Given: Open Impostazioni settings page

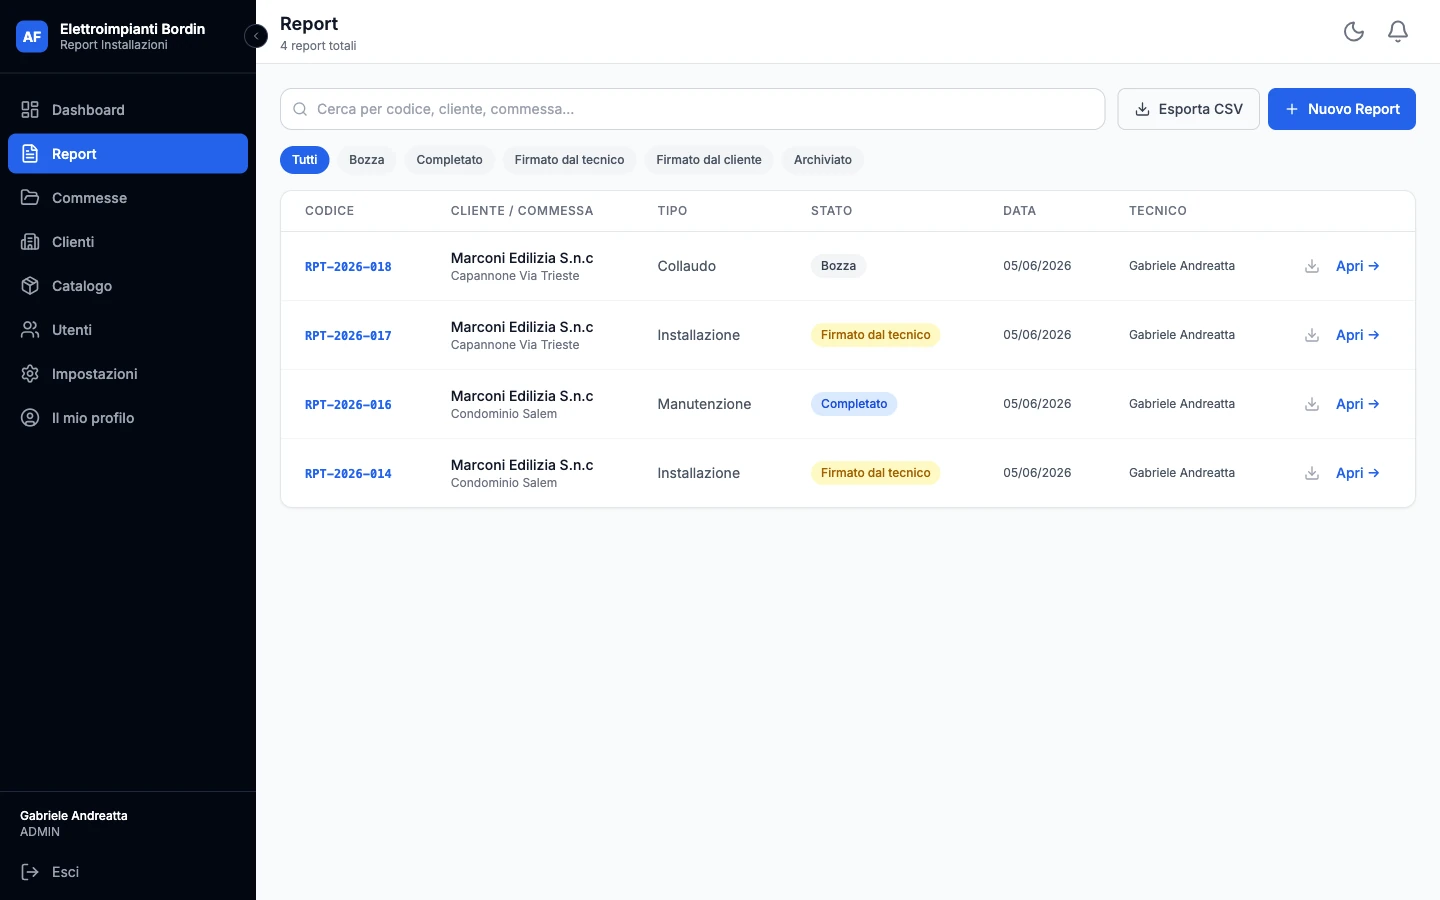Looking at the screenshot, I should tap(128, 374).
